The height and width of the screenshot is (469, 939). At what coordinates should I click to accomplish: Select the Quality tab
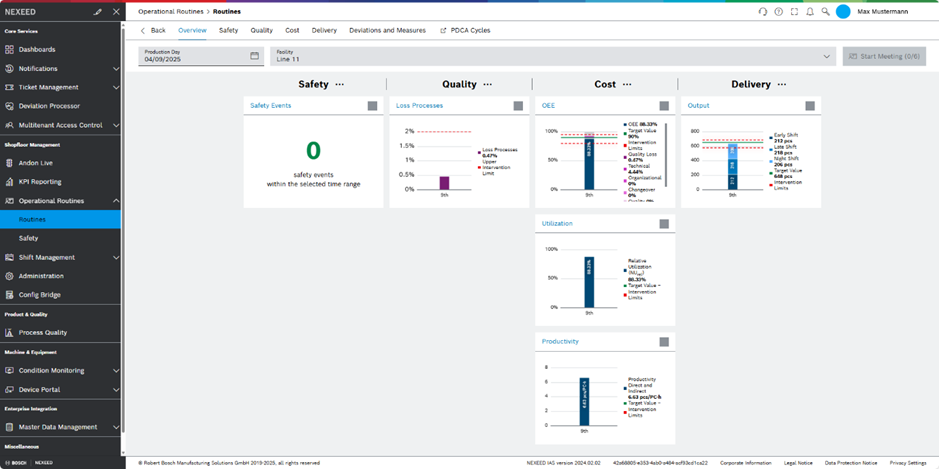click(x=261, y=30)
